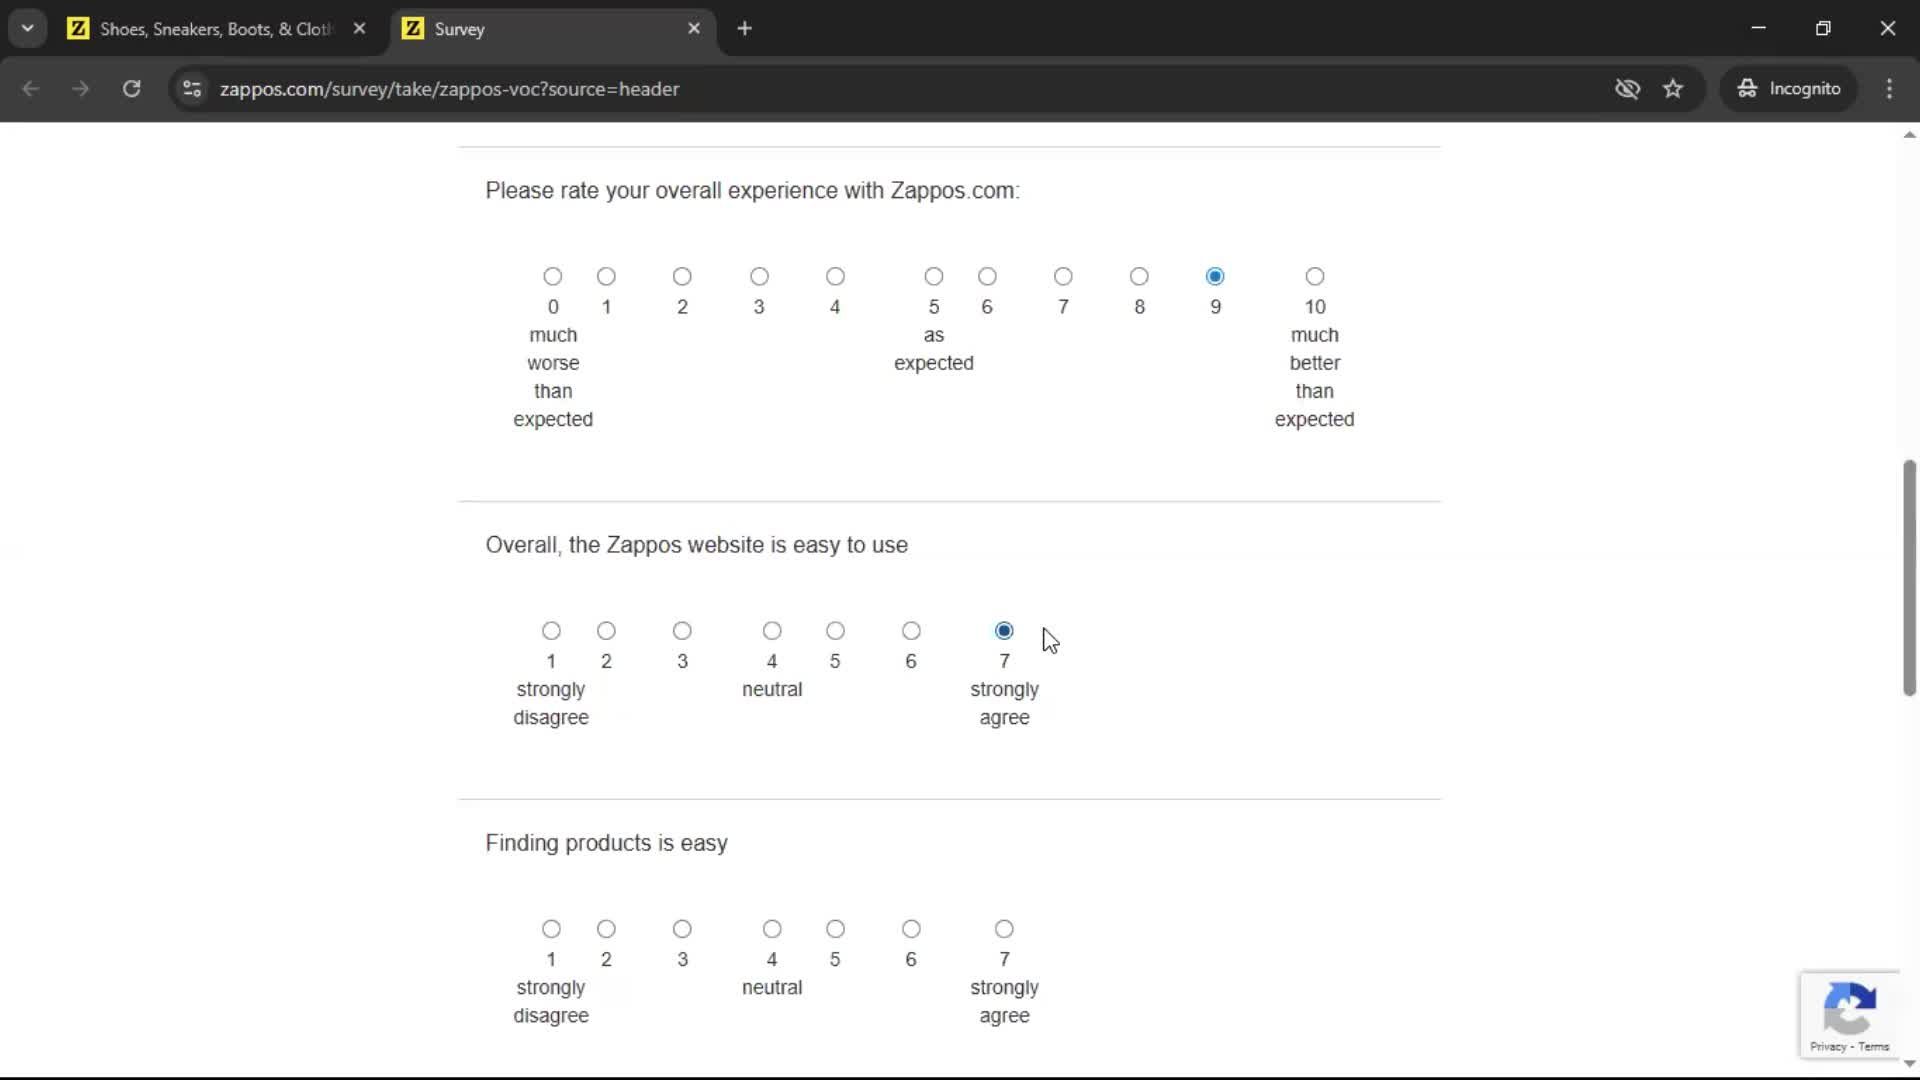The width and height of the screenshot is (1920, 1080).
Task: Switch to the Shoes, Sneakers, Boots tab
Action: tap(215, 29)
